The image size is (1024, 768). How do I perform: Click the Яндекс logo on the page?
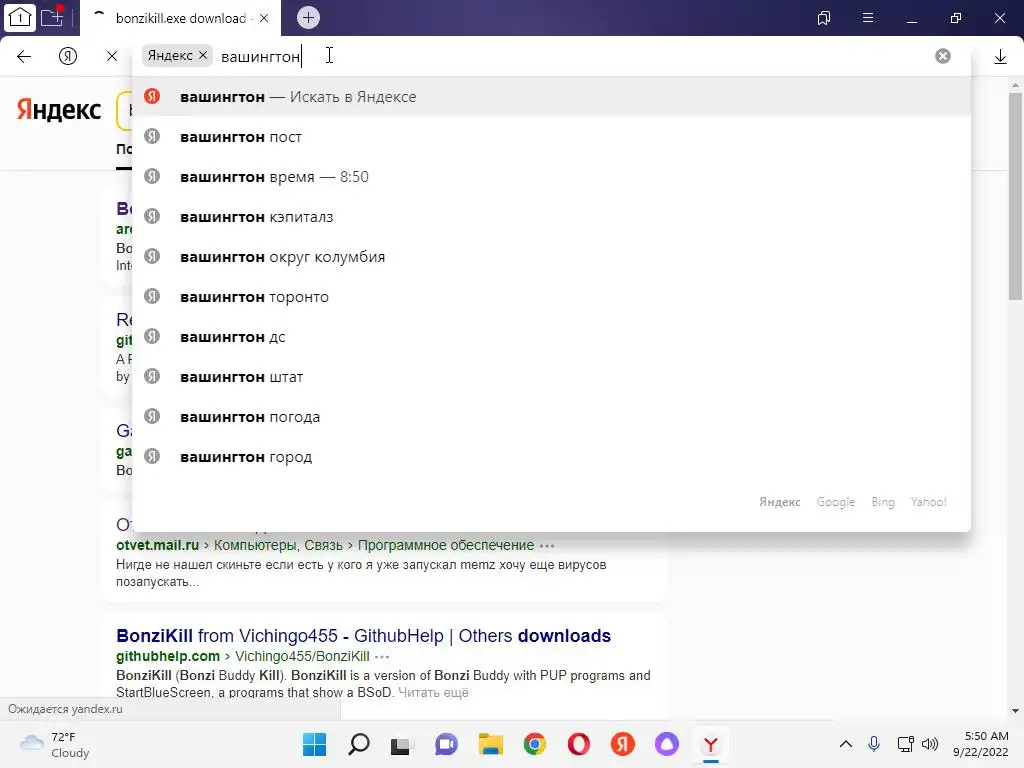[x=59, y=110]
